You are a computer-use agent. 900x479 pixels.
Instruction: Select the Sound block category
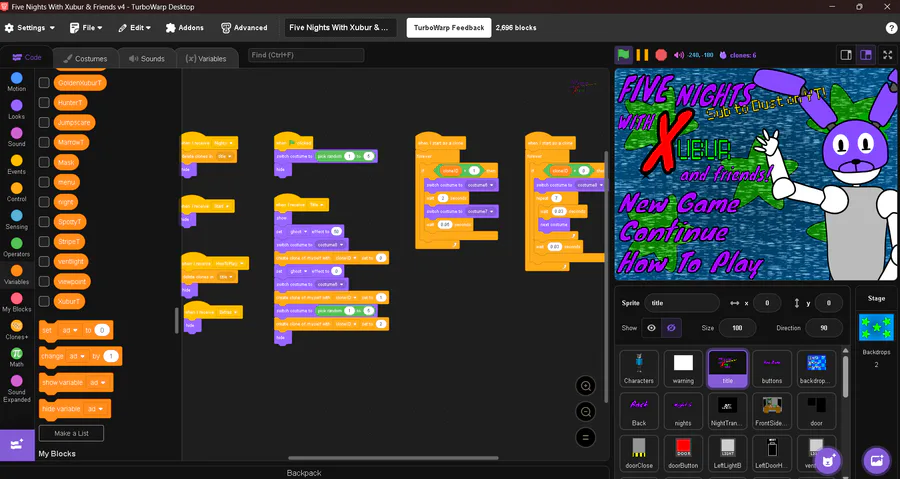(x=17, y=137)
